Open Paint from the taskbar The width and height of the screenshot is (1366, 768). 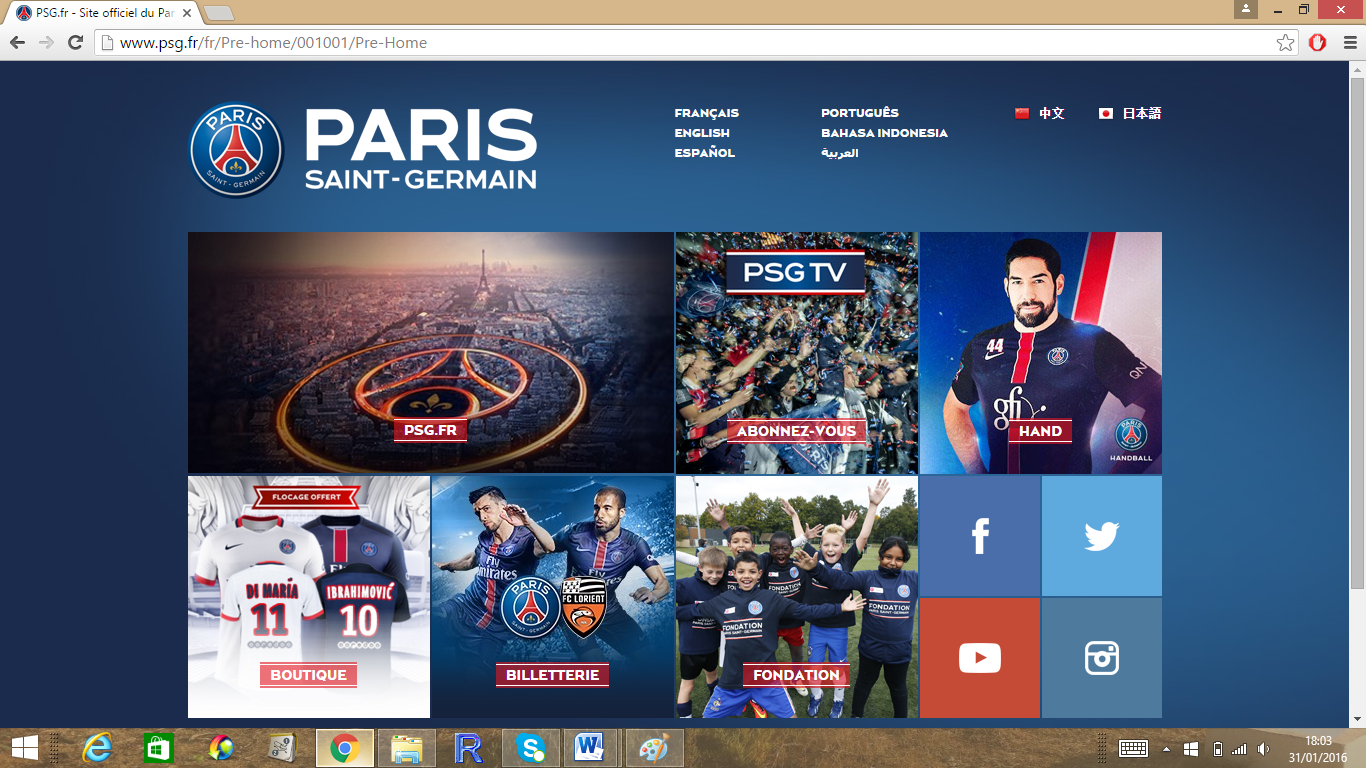(x=655, y=748)
